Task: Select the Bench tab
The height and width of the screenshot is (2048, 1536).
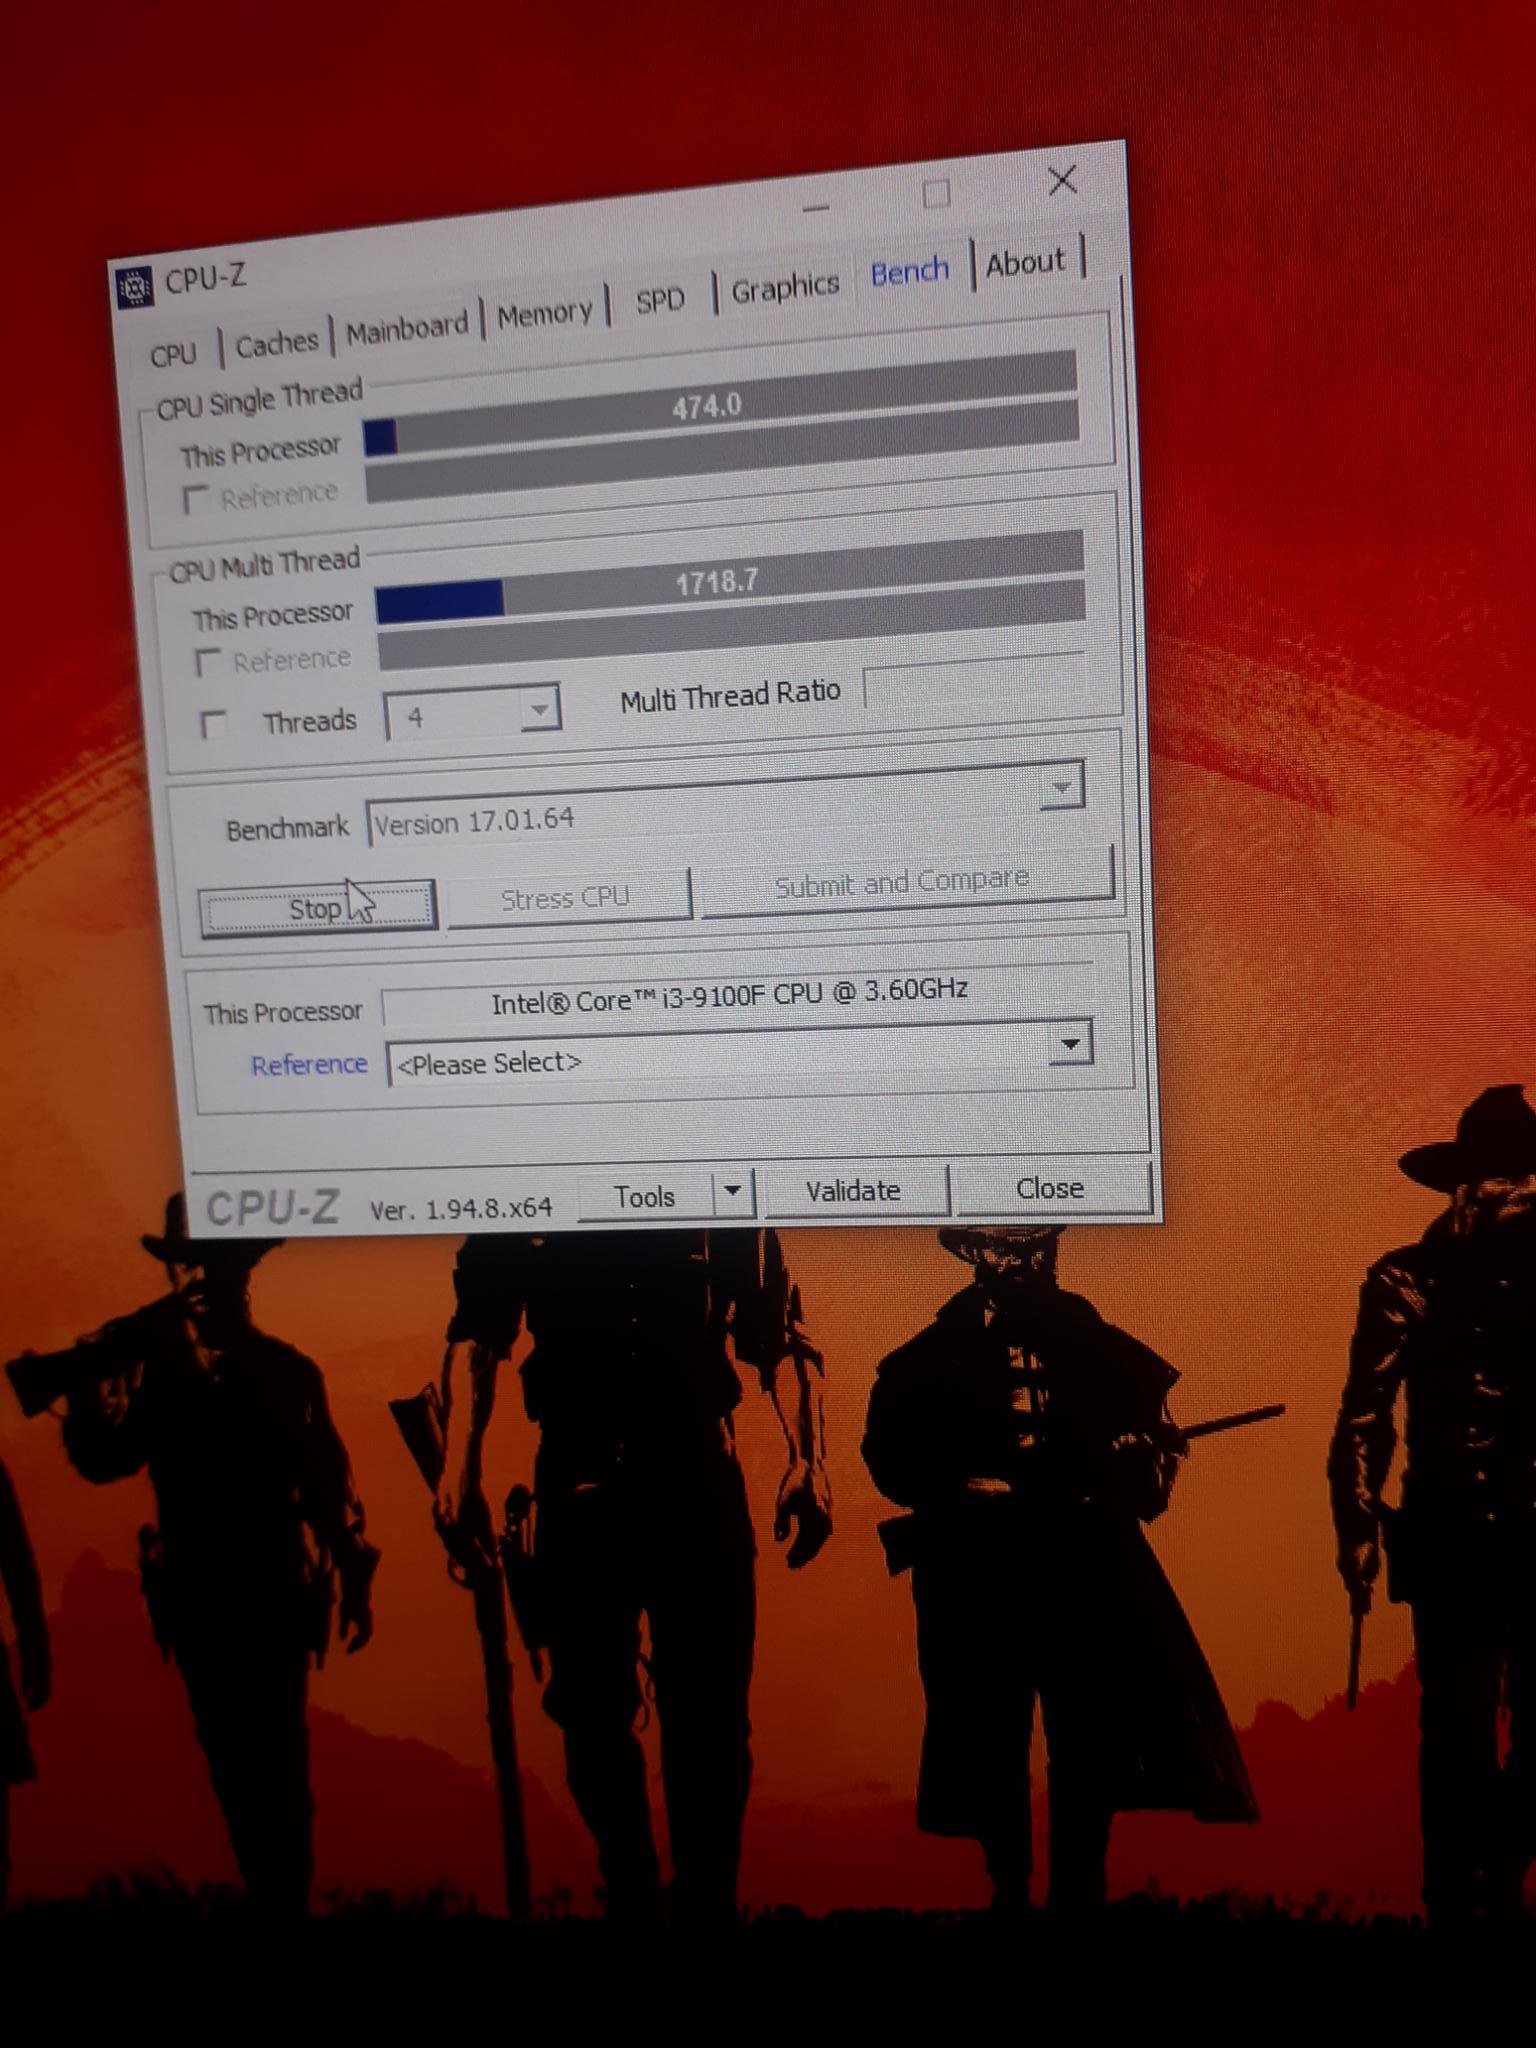Action: click(909, 271)
